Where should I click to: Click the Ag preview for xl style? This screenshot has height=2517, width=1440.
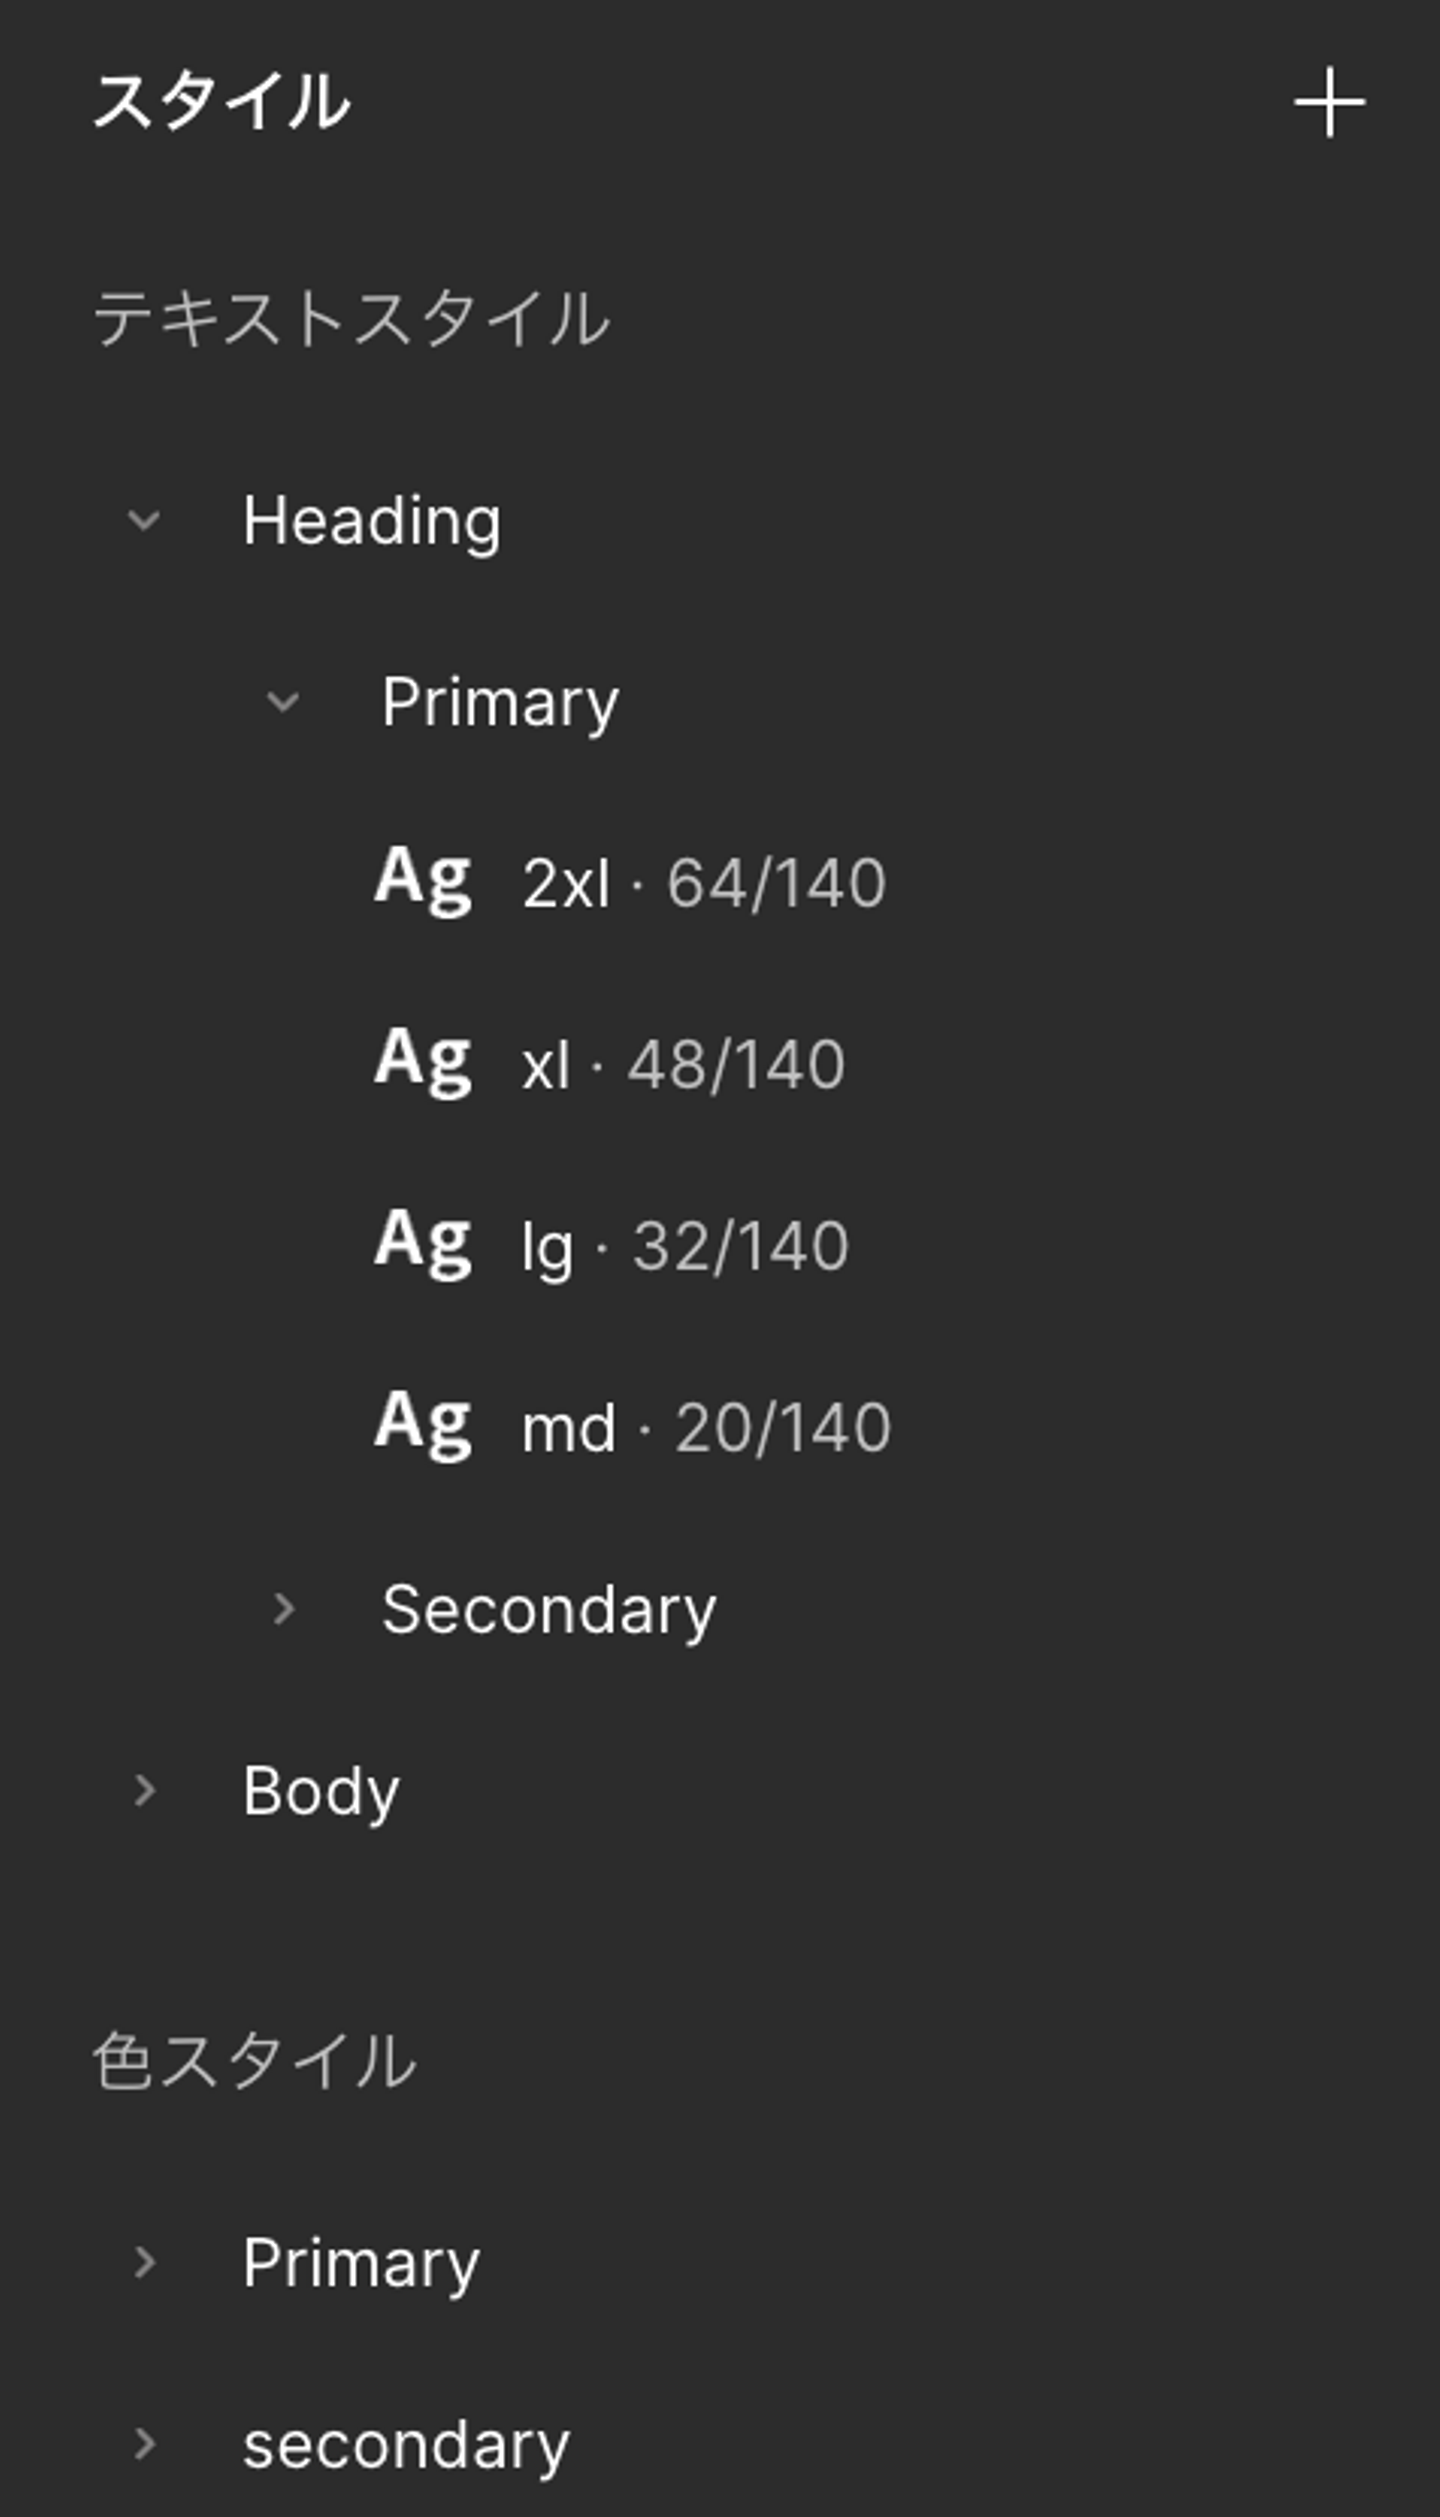click(x=422, y=1062)
